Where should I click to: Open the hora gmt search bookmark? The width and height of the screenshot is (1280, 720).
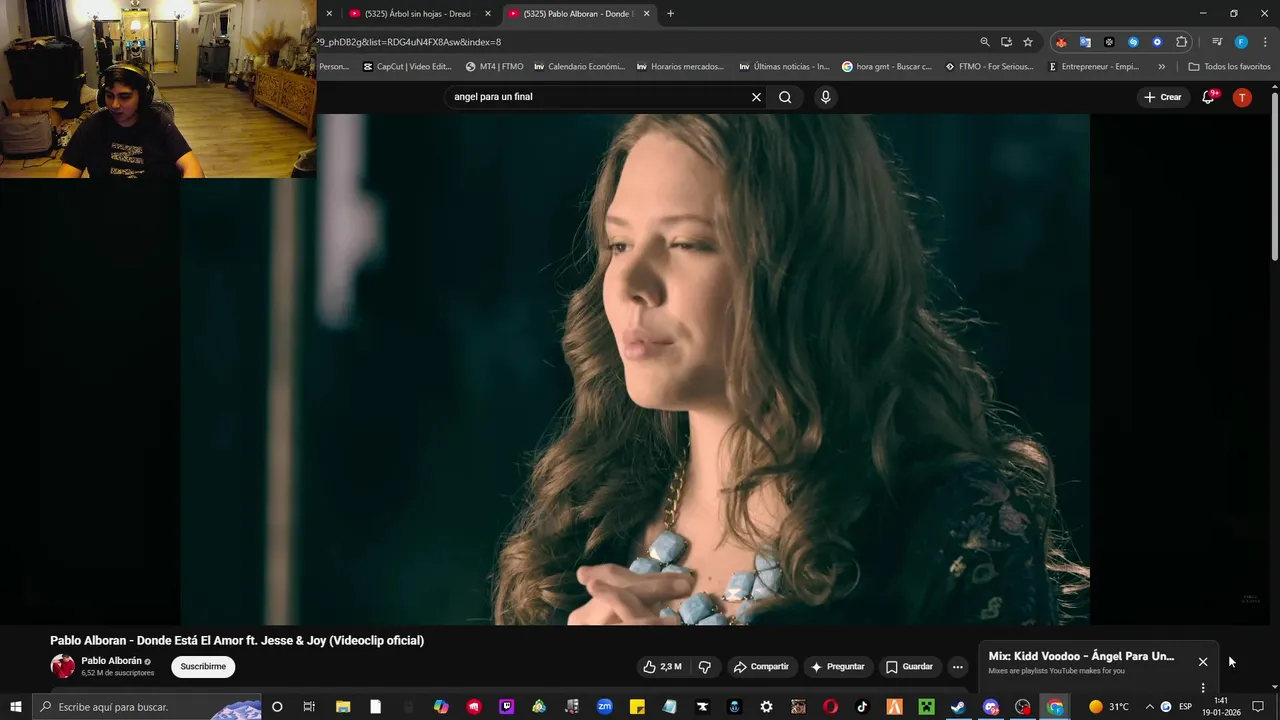tap(887, 67)
